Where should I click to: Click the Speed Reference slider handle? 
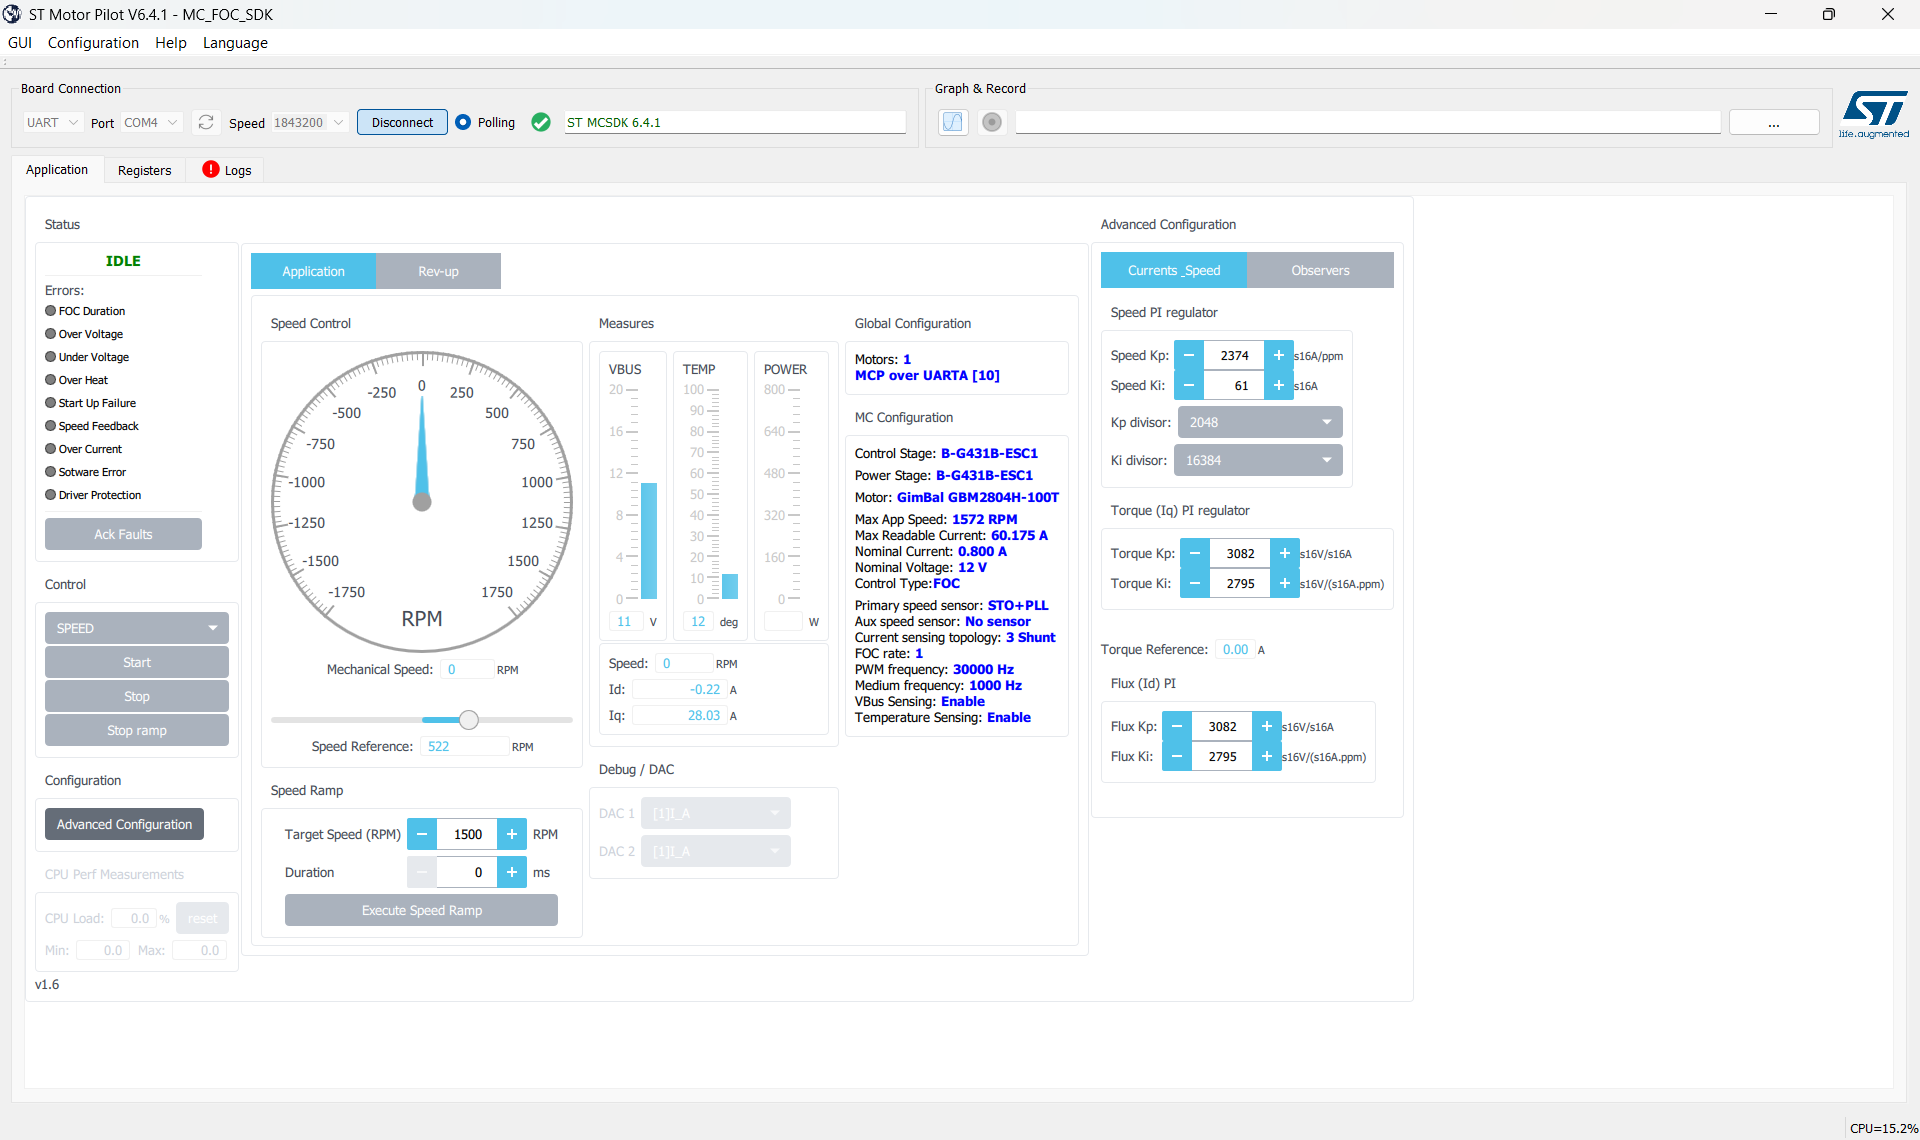click(469, 720)
